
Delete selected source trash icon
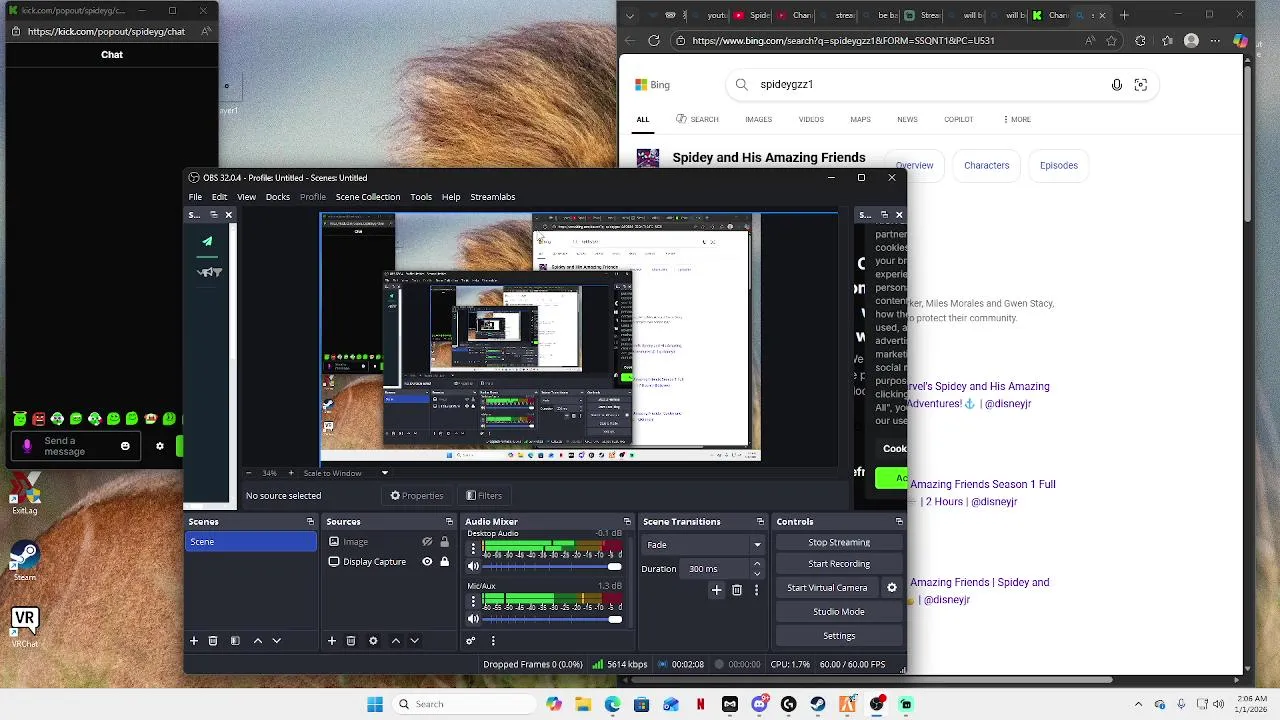tap(351, 641)
